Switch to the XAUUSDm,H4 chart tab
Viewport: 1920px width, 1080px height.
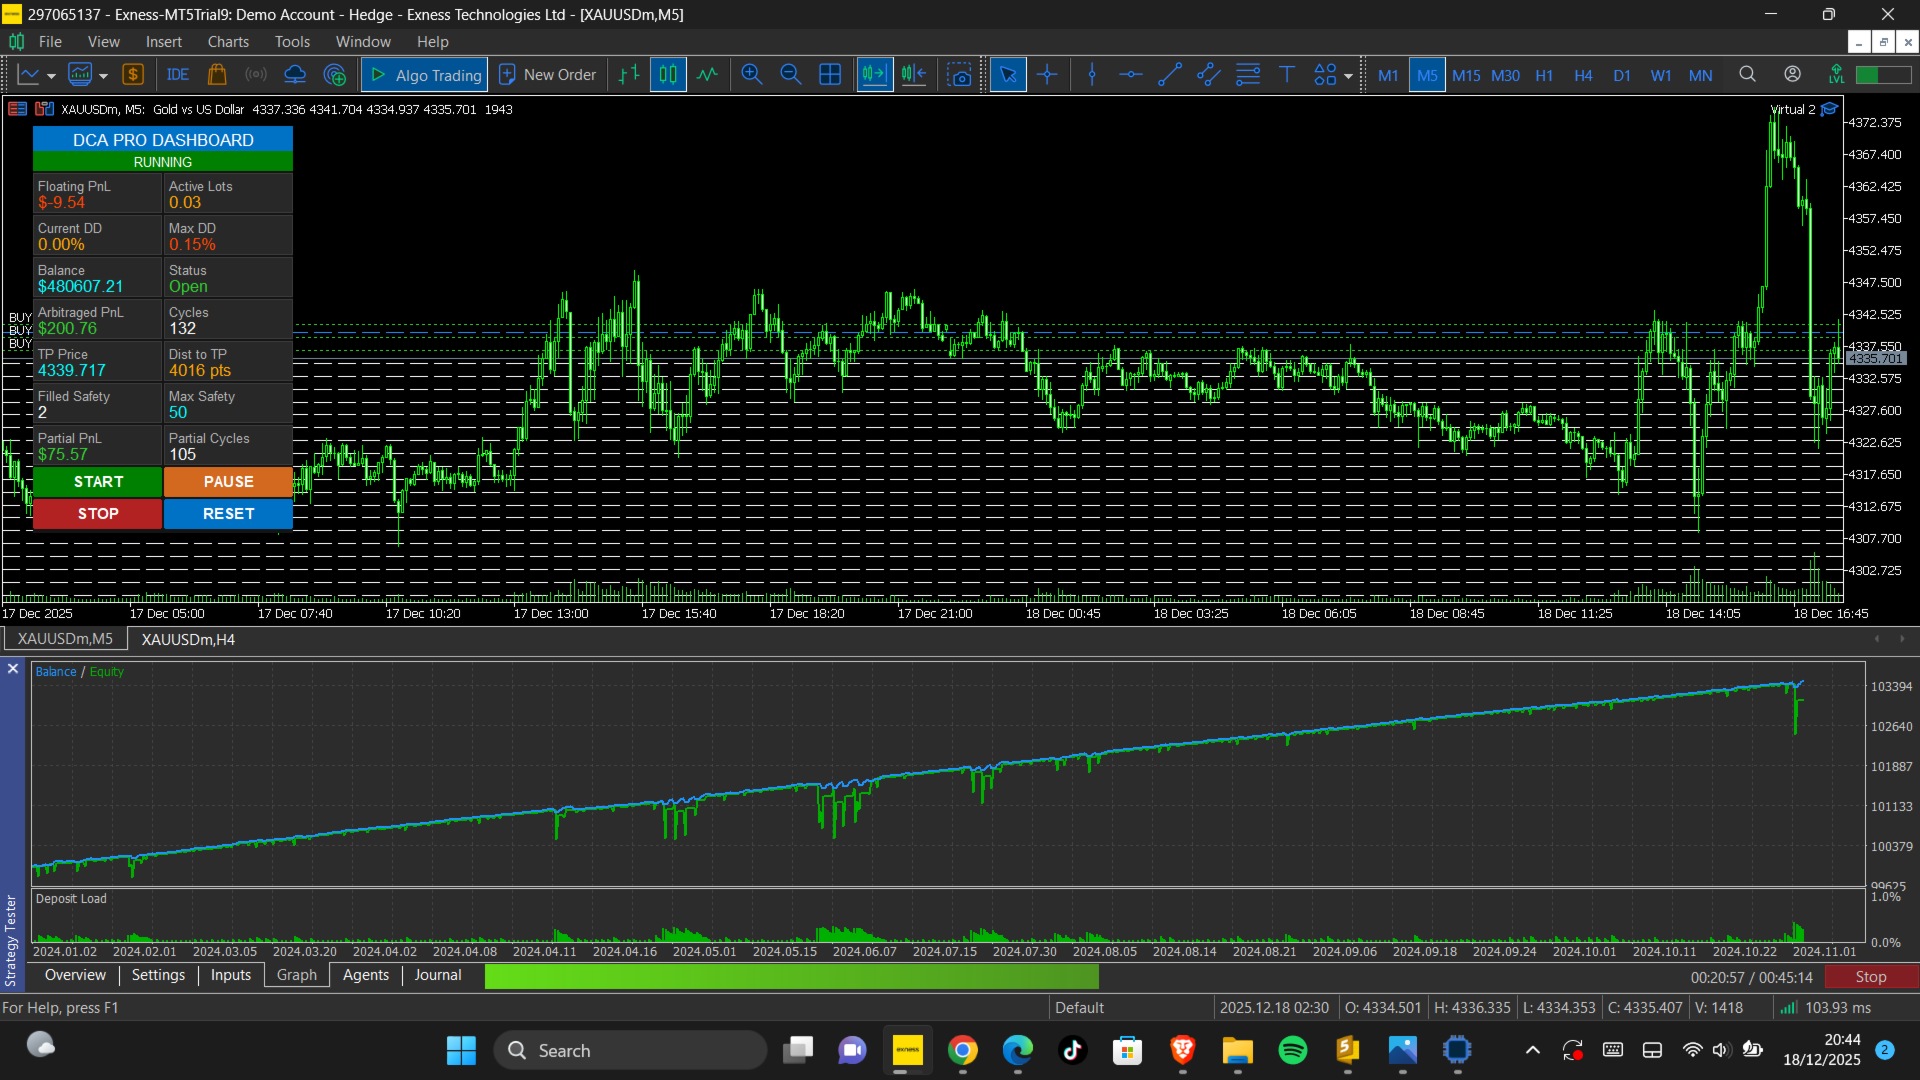(x=188, y=640)
